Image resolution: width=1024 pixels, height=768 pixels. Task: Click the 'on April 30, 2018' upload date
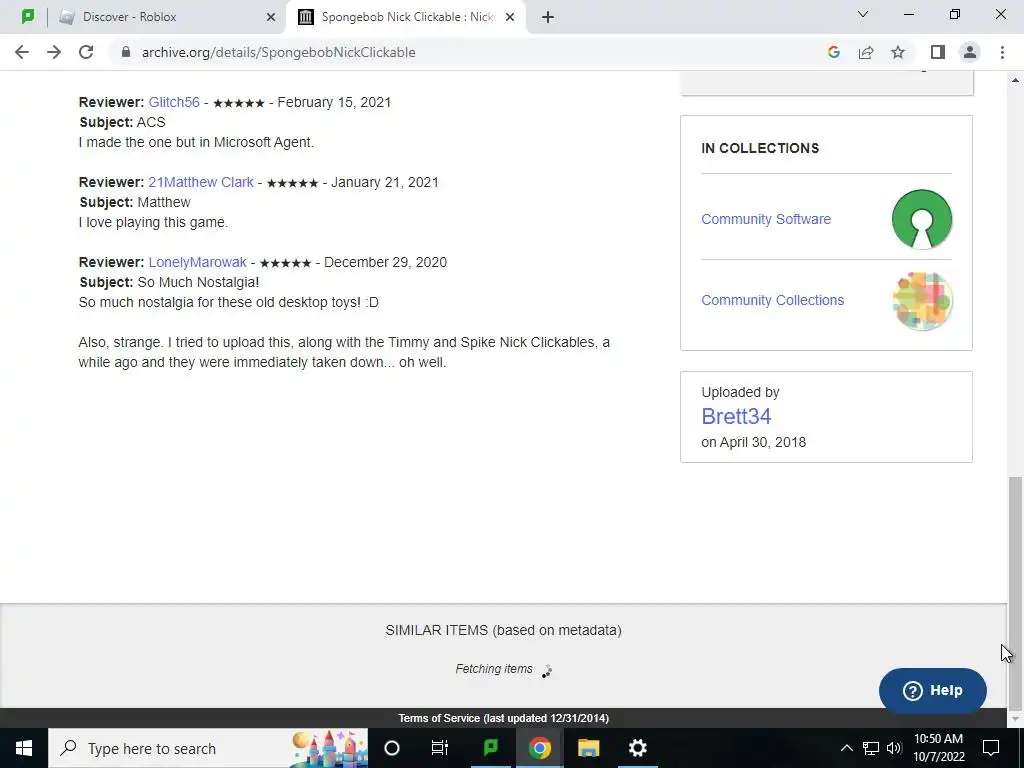point(754,443)
